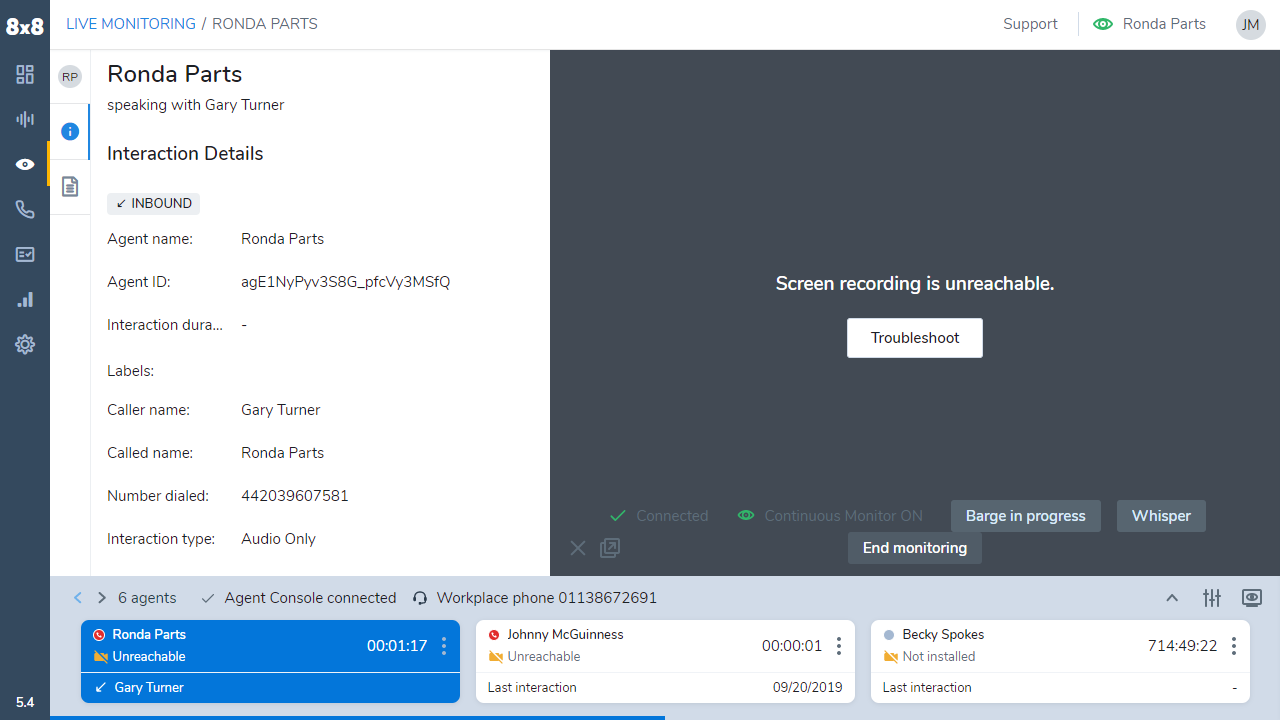
Task: Select the interaction info tab icon
Action: pos(70,131)
